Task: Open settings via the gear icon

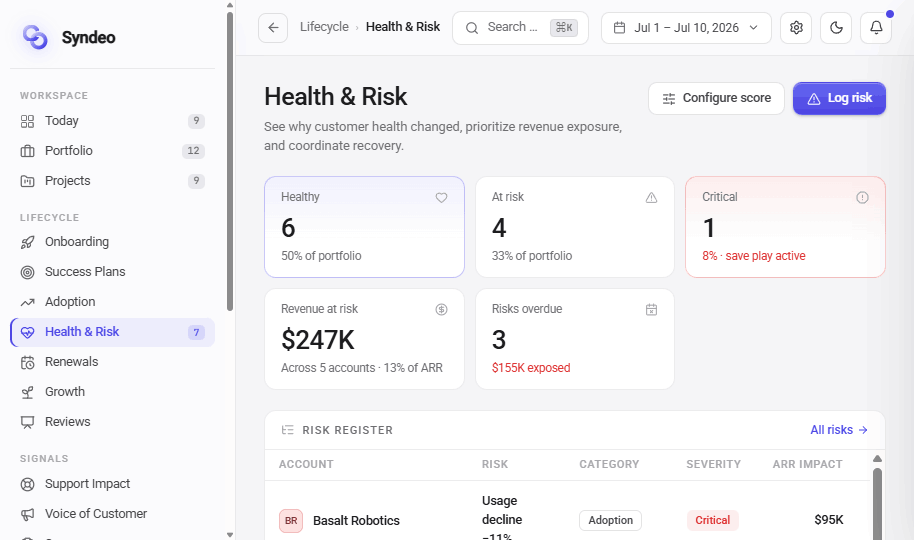Action: click(796, 27)
